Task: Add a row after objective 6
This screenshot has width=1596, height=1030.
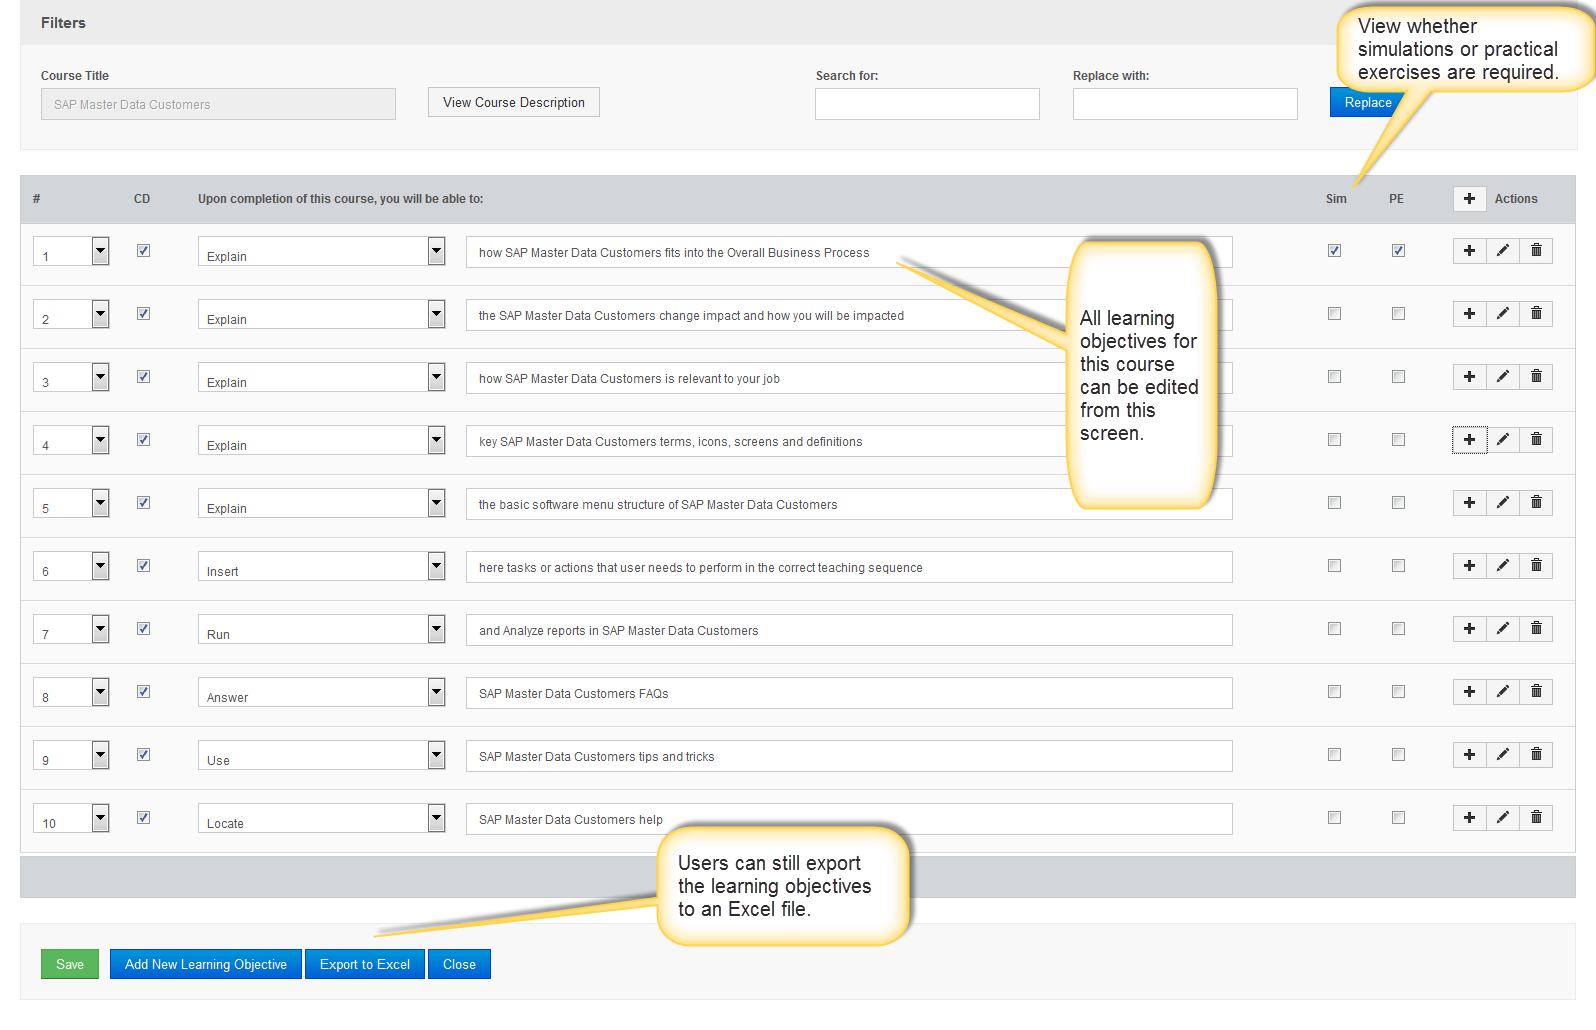Action: pos(1469,566)
